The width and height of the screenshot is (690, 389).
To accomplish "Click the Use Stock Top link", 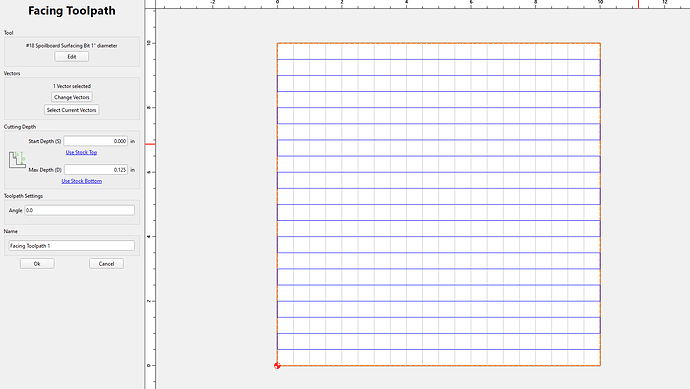I will tap(81, 152).
